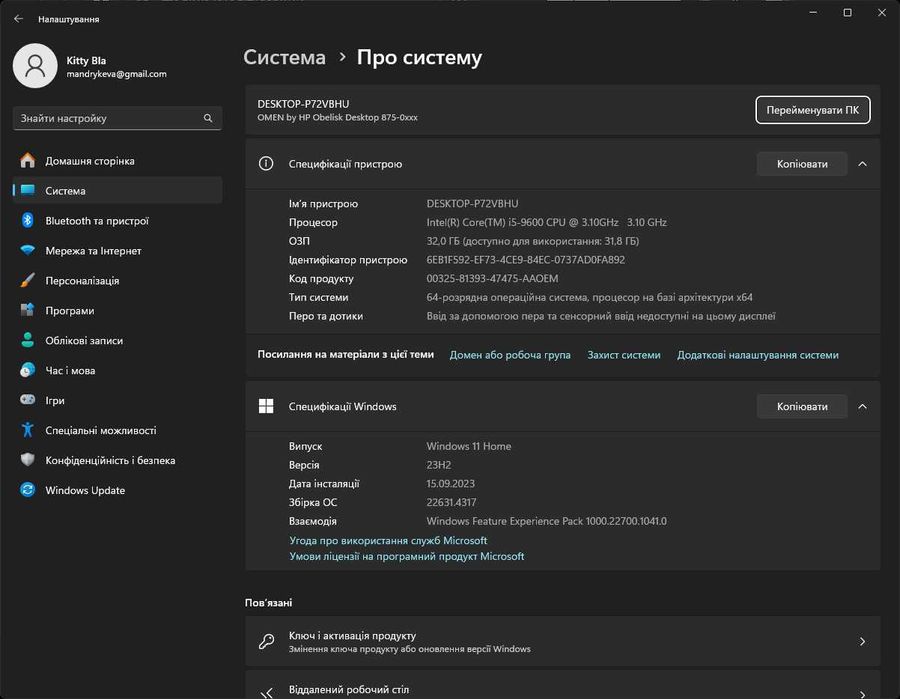Collapse the Специфікації пристрою section
The width and height of the screenshot is (900, 699).
(x=862, y=164)
